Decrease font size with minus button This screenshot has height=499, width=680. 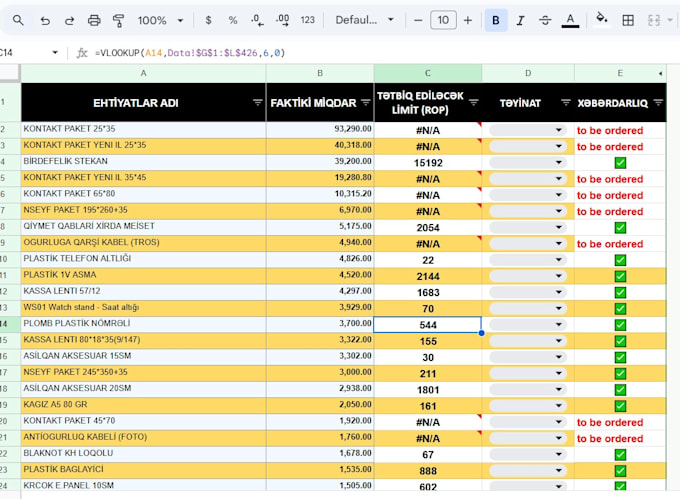click(418, 20)
